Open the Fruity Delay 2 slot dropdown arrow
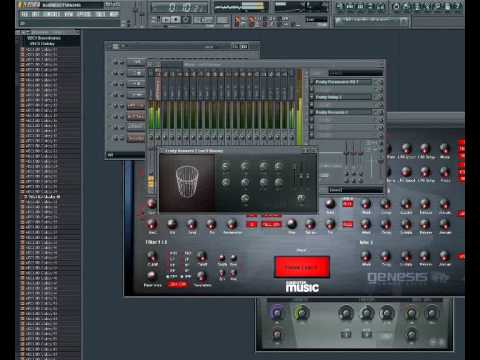 coord(374,97)
